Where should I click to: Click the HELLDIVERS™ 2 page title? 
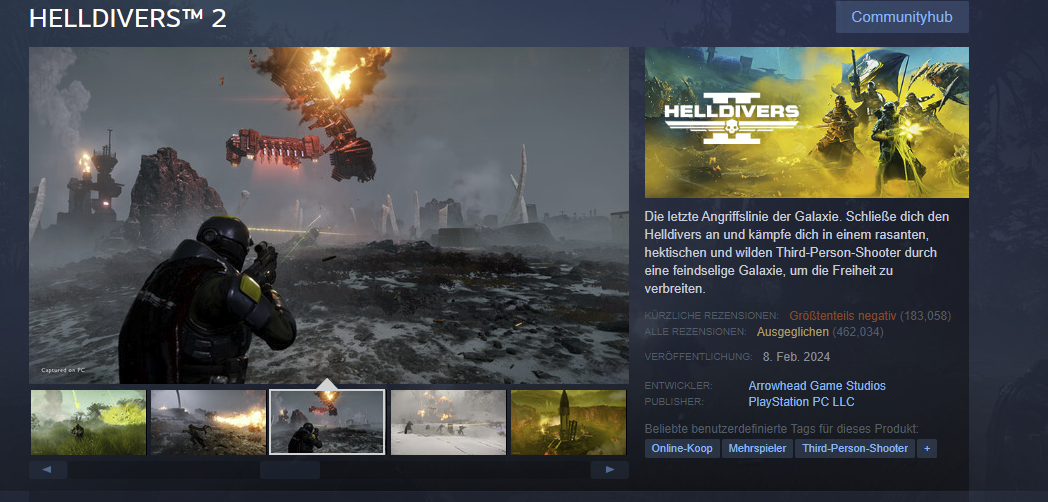coord(128,18)
